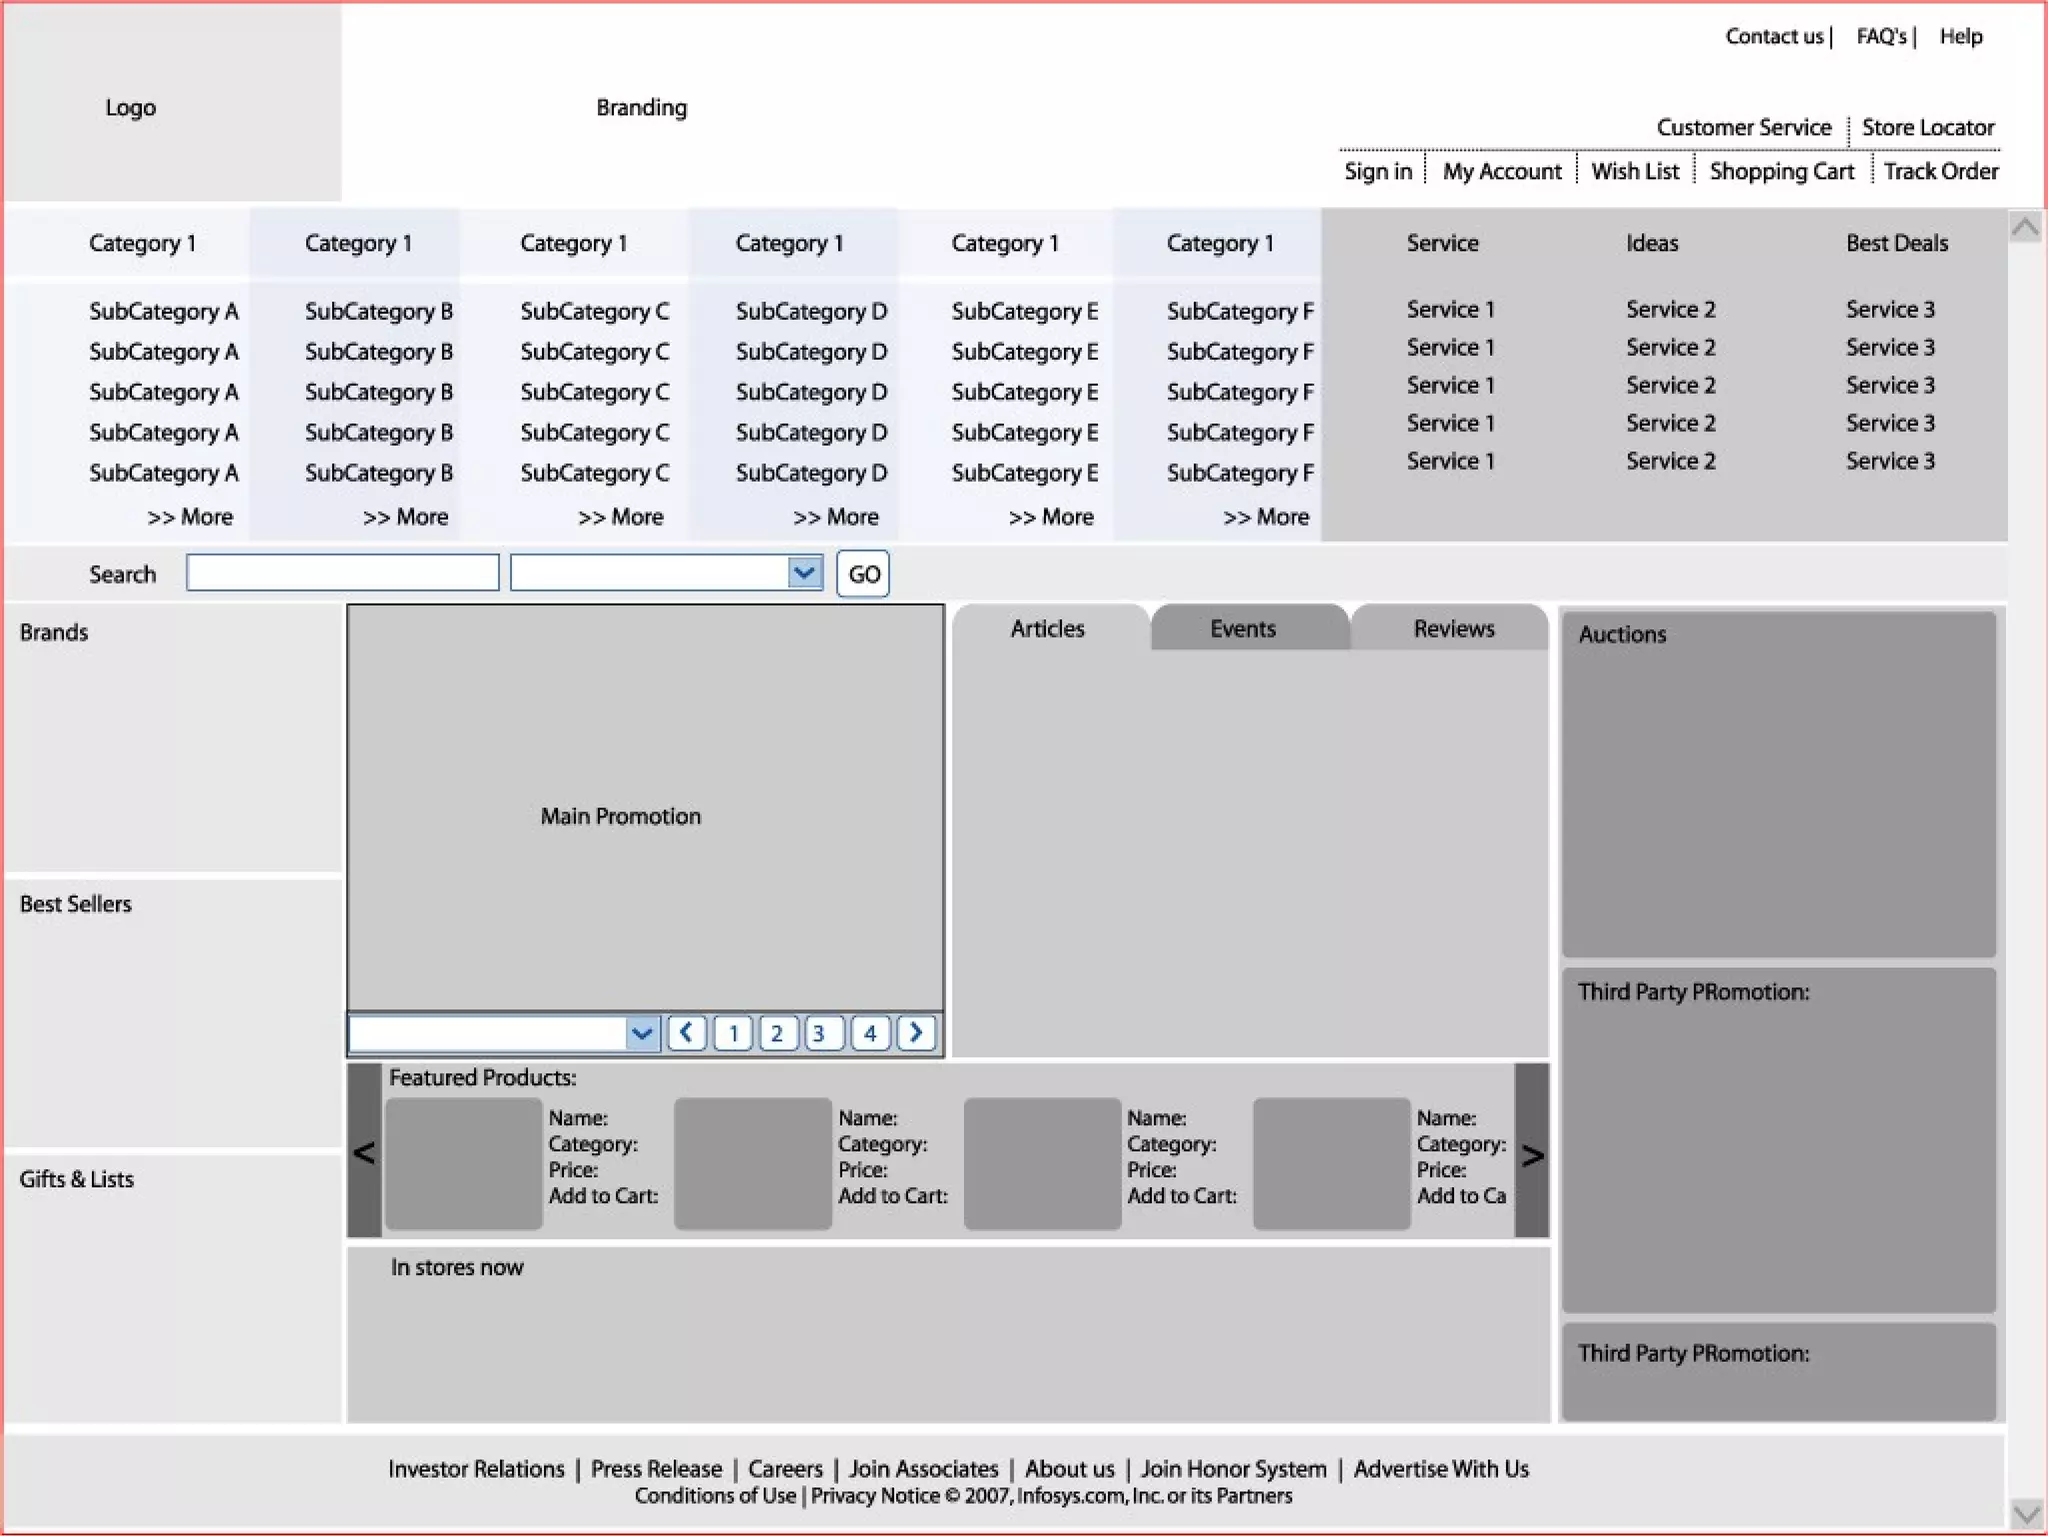The image size is (2048, 1536).
Task: Click the main promotion previous arrow button
Action: click(x=686, y=1032)
